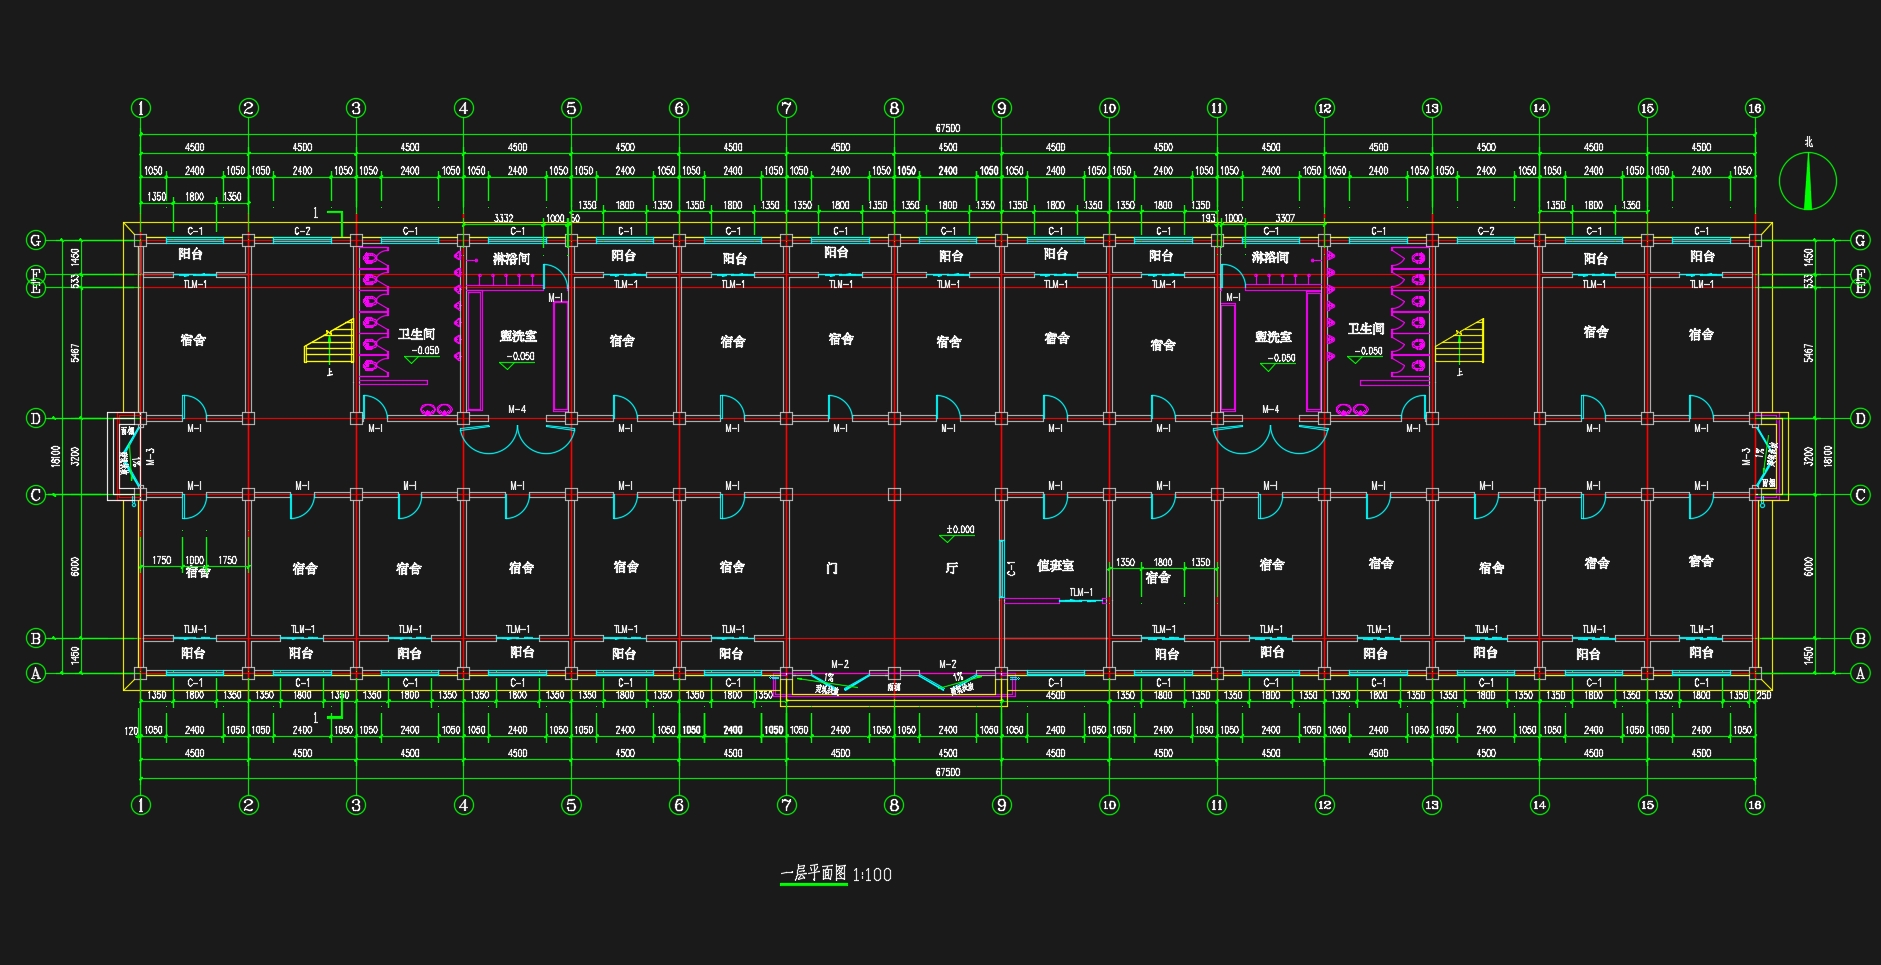Select the 3332 dimension near axis 4
The image size is (1881, 965).
point(504,218)
